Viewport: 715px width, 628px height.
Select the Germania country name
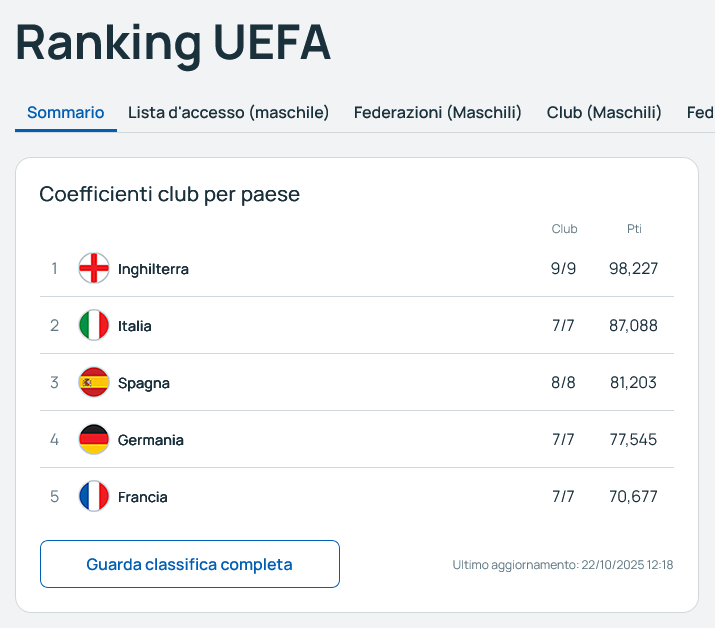(151, 440)
